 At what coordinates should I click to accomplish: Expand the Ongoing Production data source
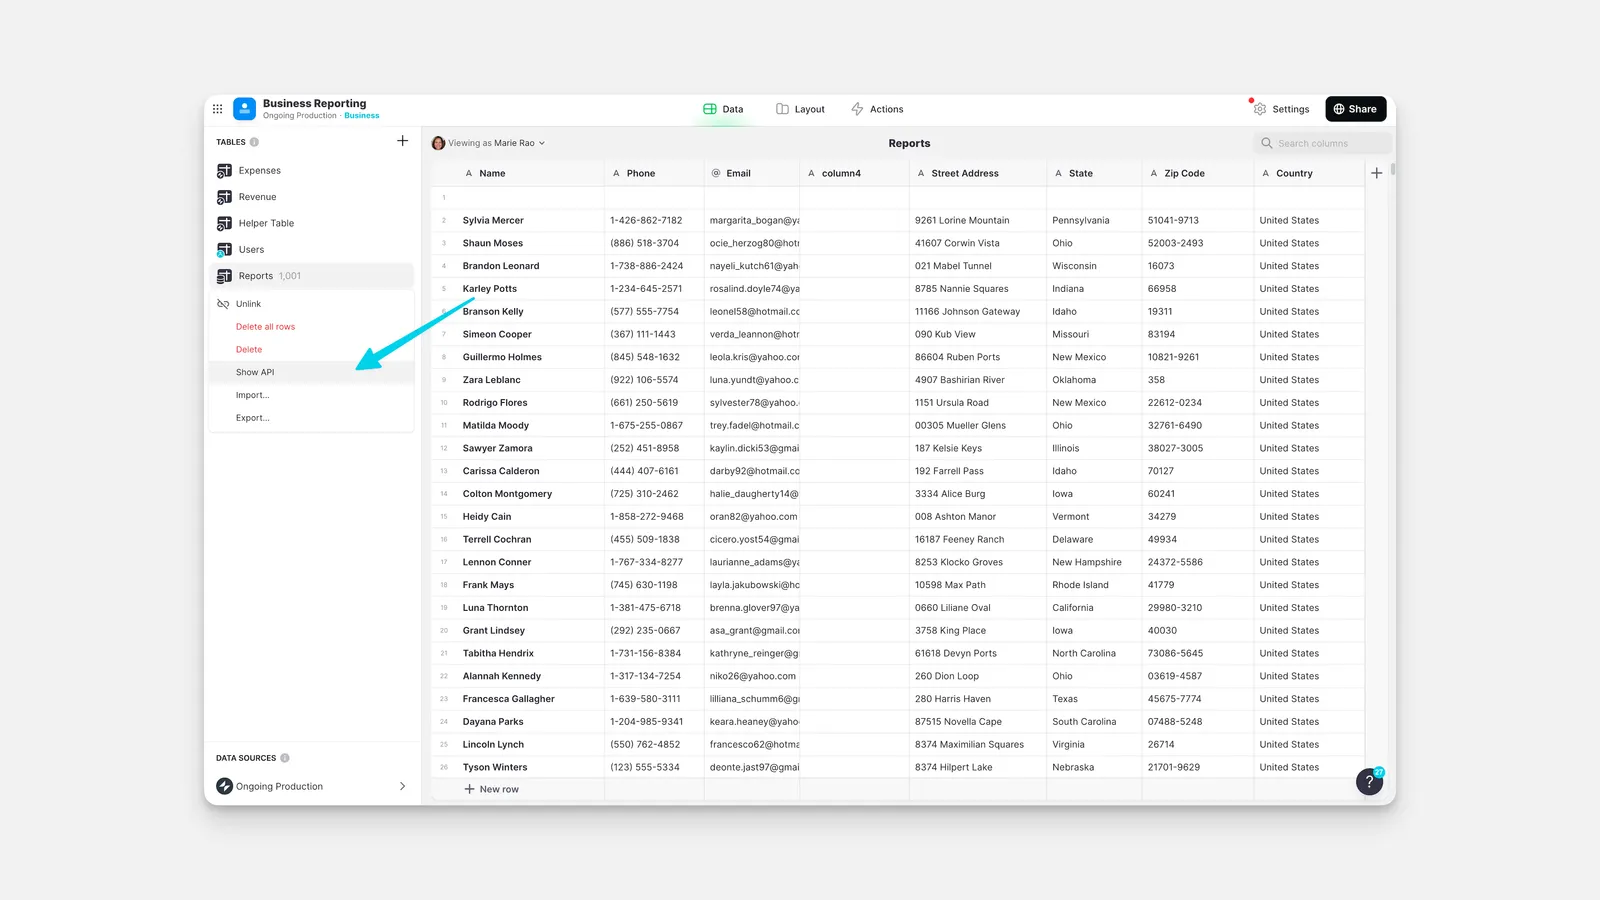(x=311, y=786)
